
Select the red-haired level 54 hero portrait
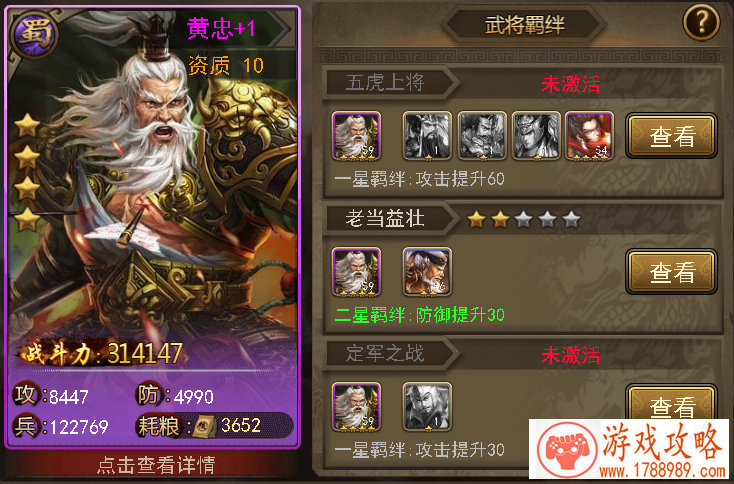click(x=589, y=136)
